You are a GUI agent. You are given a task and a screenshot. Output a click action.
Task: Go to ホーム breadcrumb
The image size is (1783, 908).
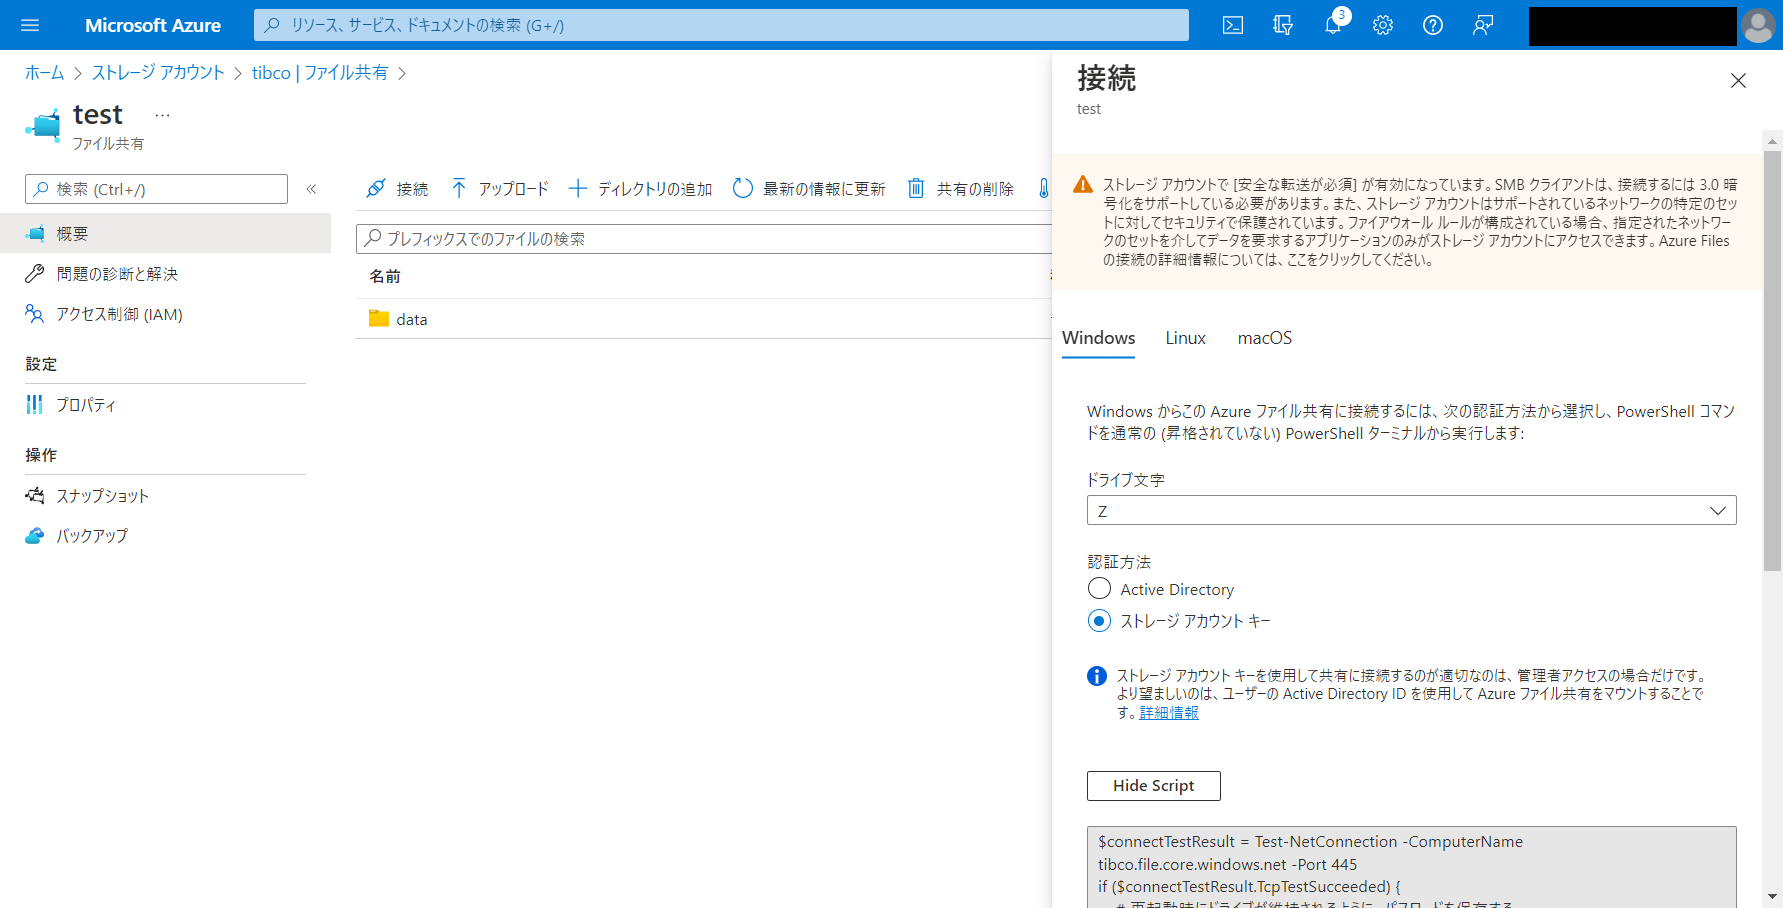44,73
